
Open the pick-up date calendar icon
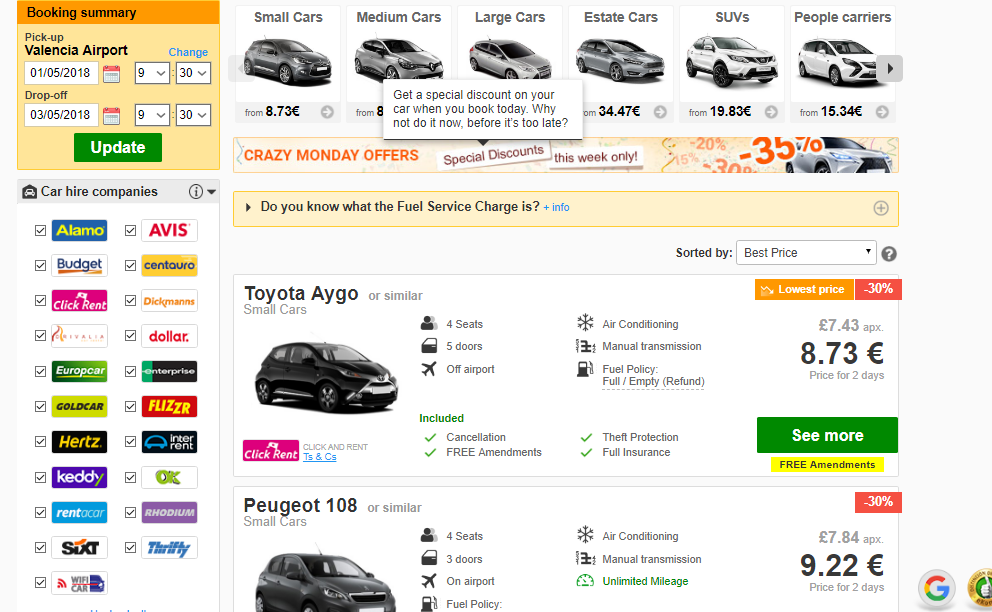(111, 73)
